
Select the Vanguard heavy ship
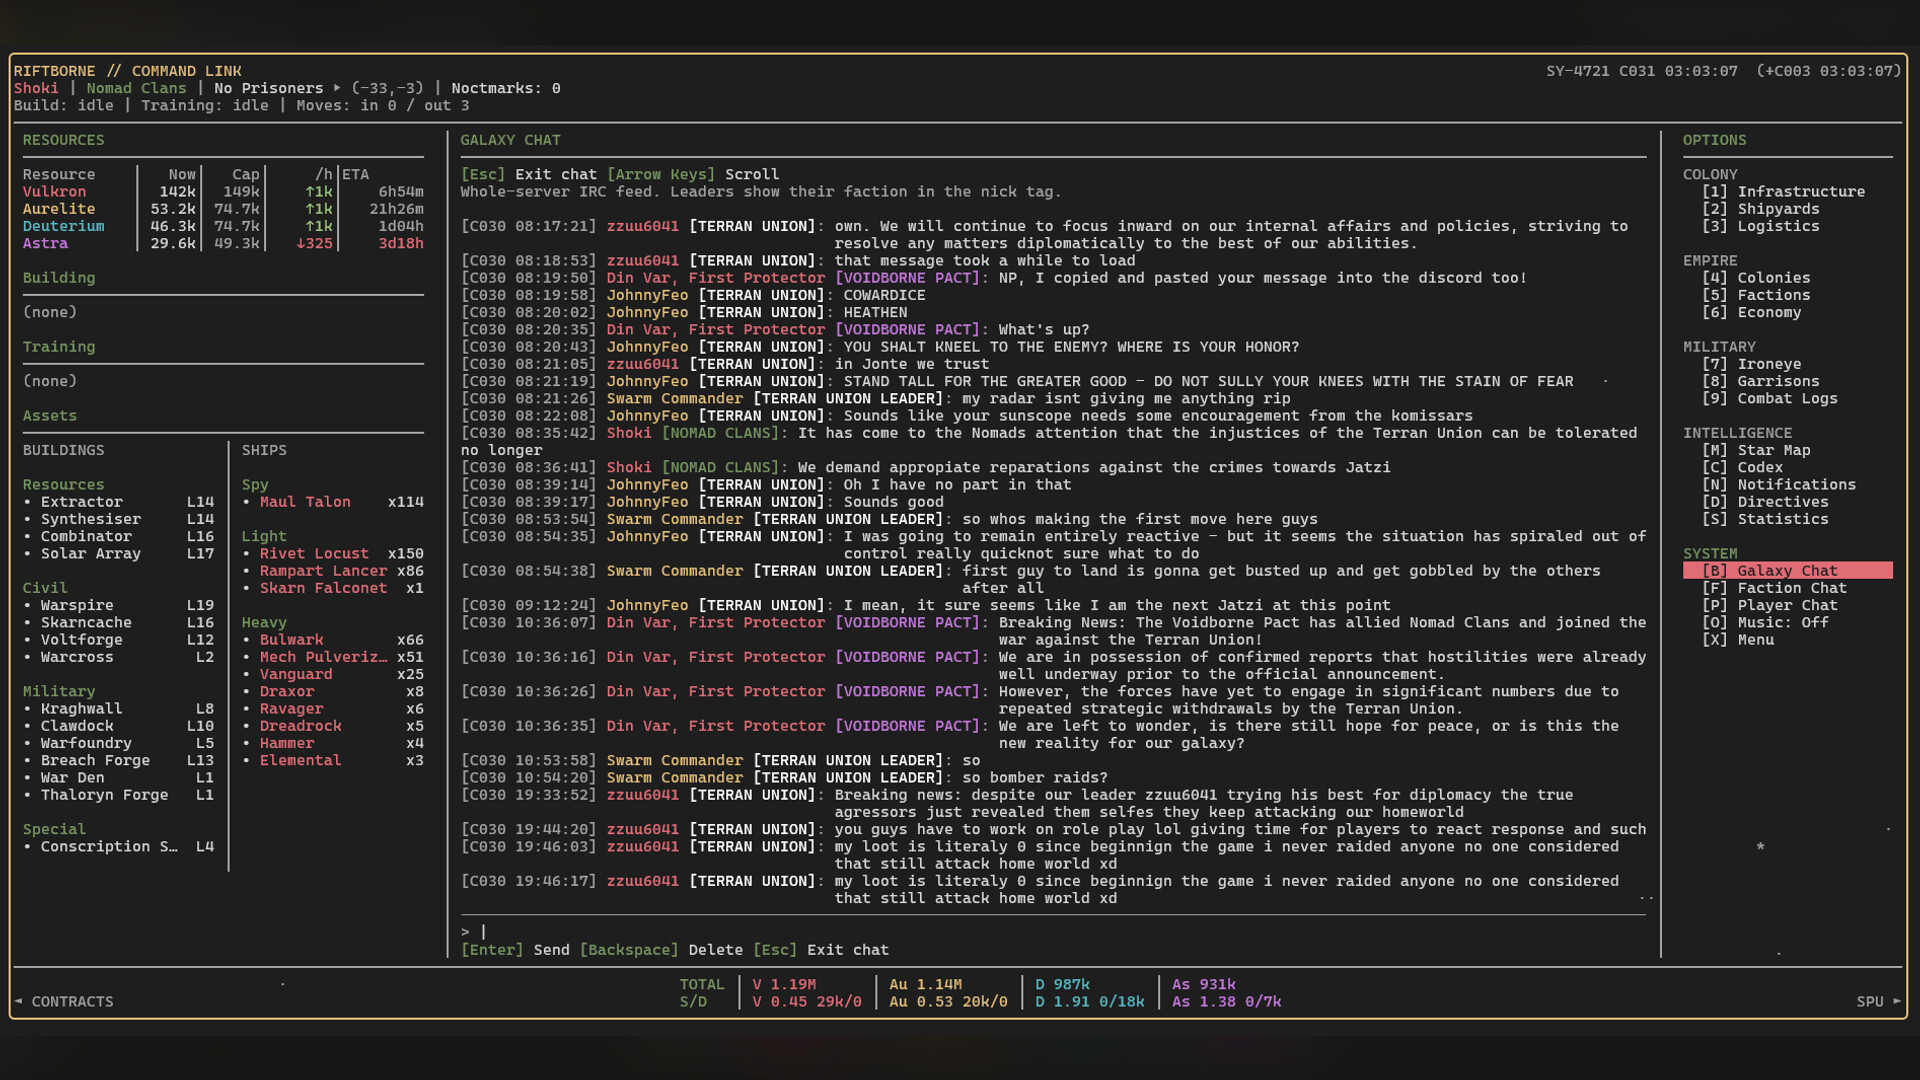[333, 674]
